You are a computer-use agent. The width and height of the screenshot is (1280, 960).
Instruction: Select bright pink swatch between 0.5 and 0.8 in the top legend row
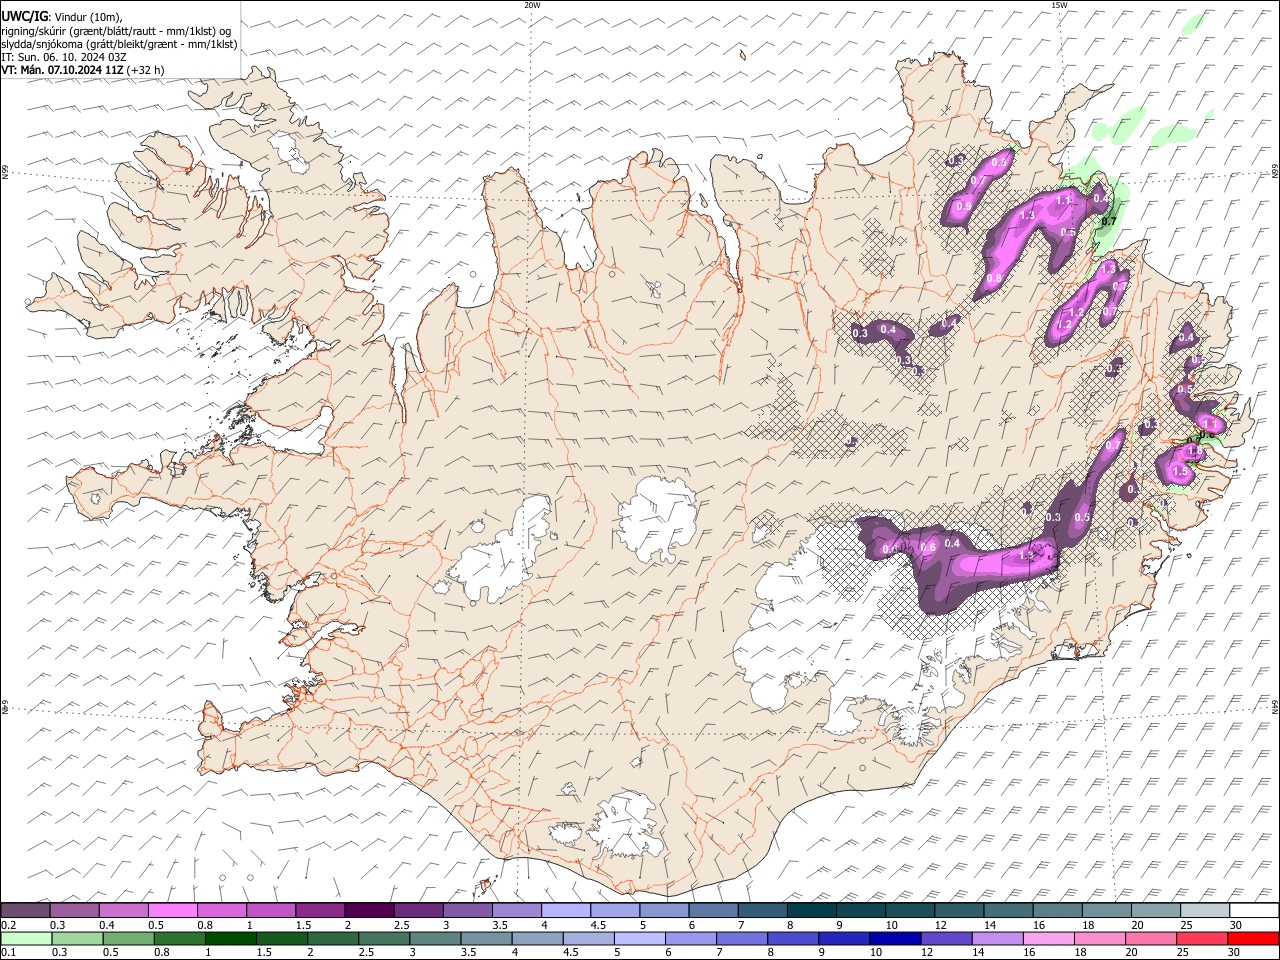pos(172,911)
